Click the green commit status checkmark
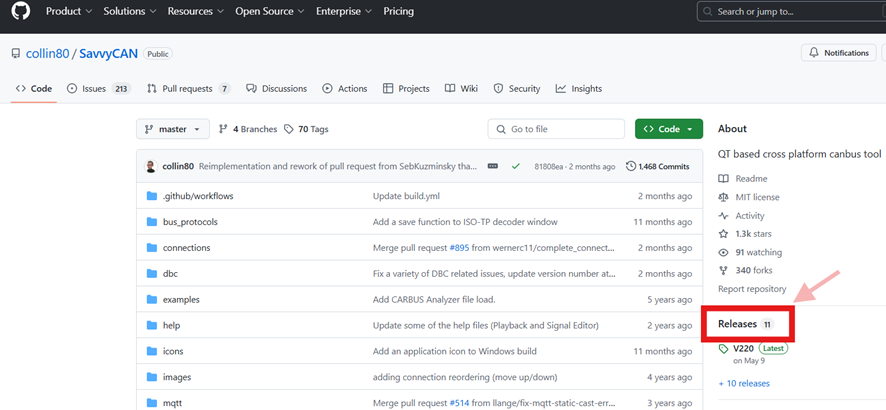This screenshot has width=886, height=410. point(515,166)
